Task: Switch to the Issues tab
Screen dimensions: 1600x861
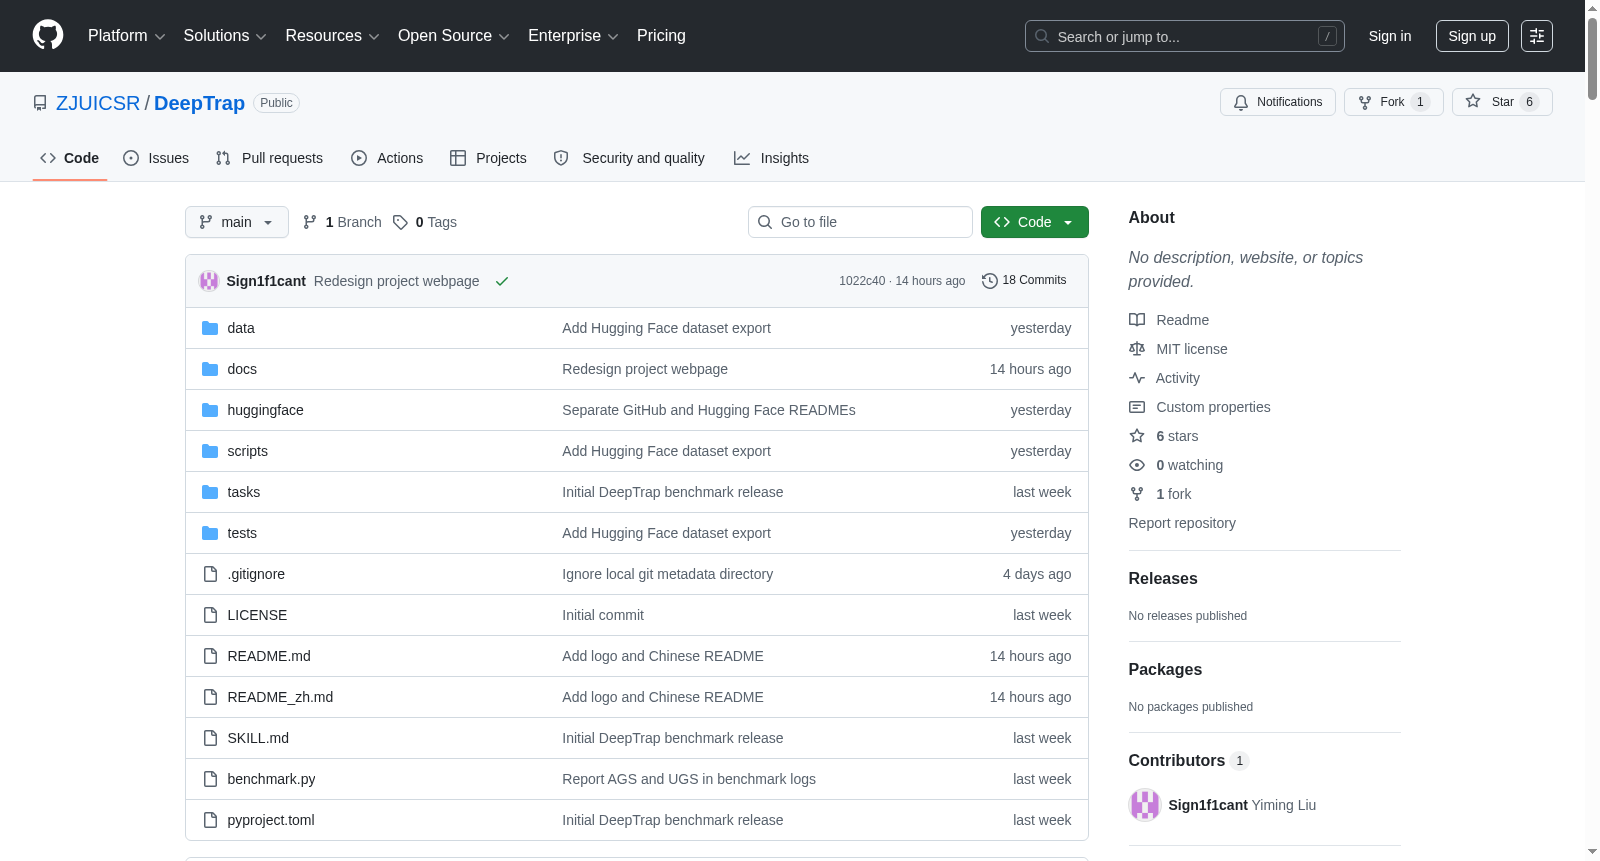Action: pyautogui.click(x=156, y=158)
